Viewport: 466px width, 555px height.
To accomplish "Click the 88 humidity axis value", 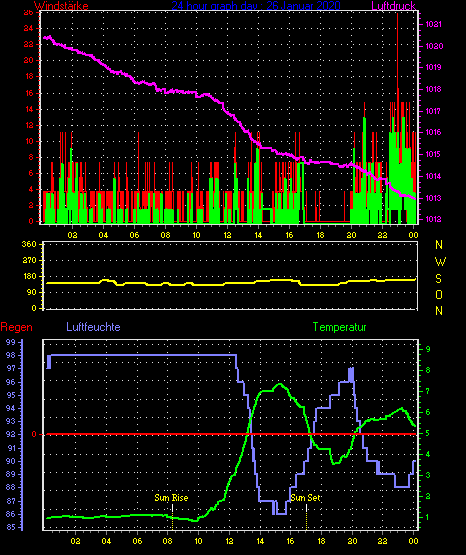I will point(11,488).
